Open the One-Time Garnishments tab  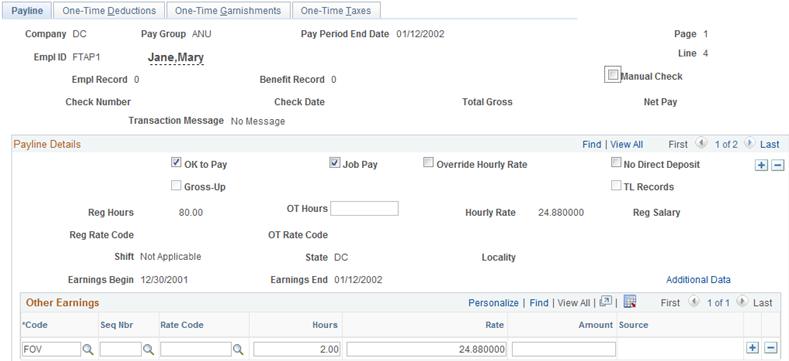(x=228, y=11)
